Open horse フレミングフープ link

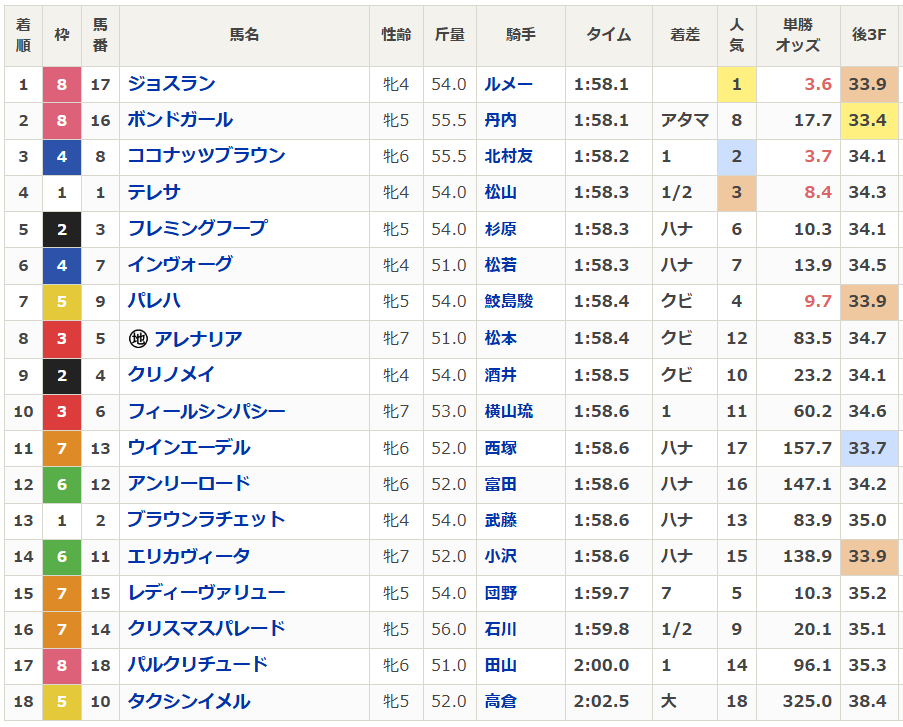point(197,229)
